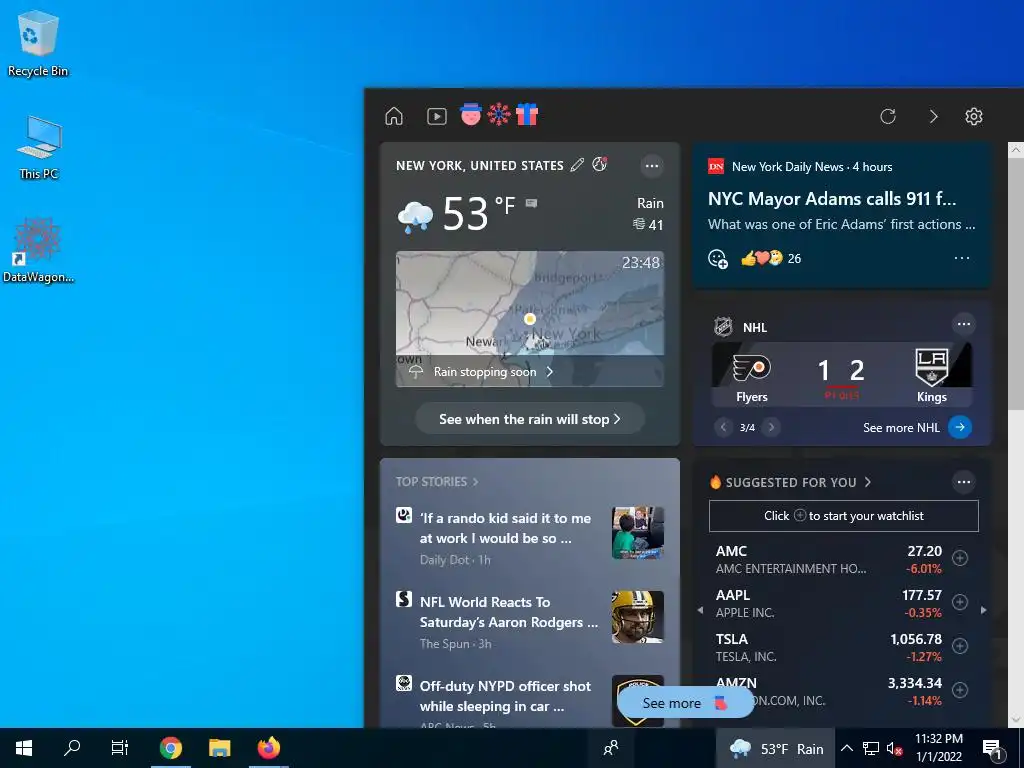
Task: Open Off-duty NYPD officer shot story
Action: pyautogui.click(x=505, y=696)
